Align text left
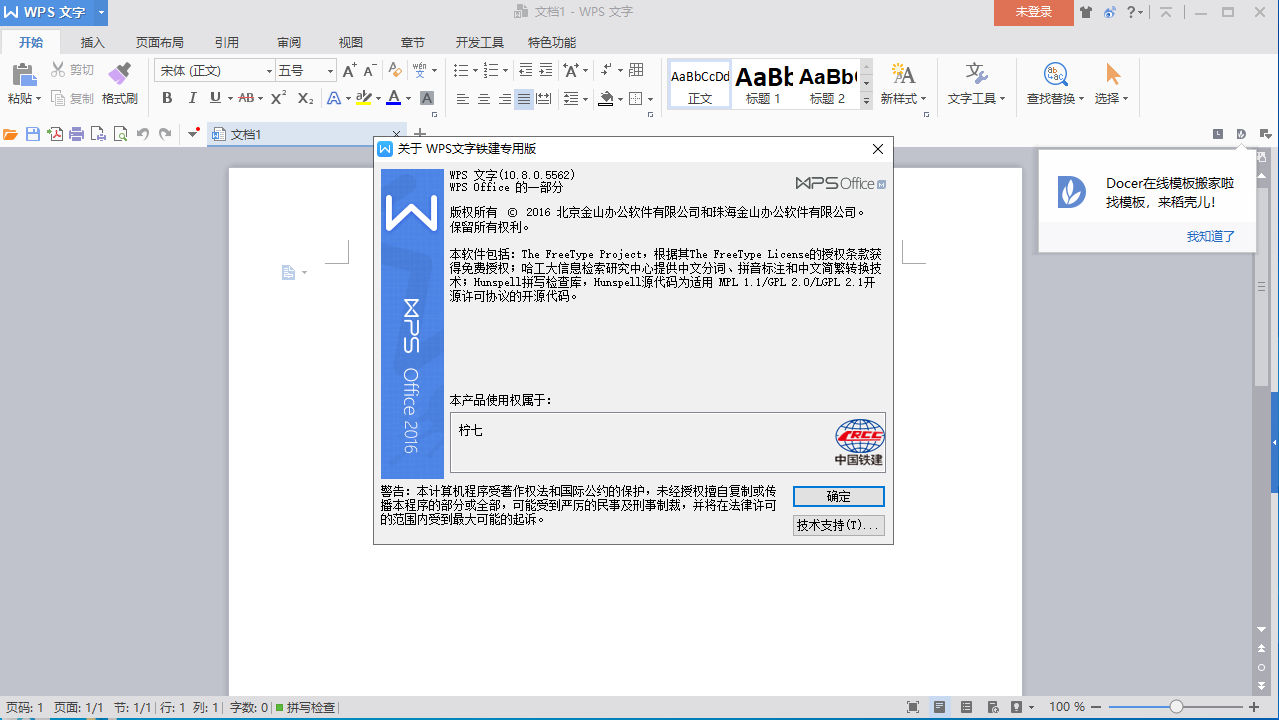Image resolution: width=1279 pixels, height=720 pixels. pos(463,99)
